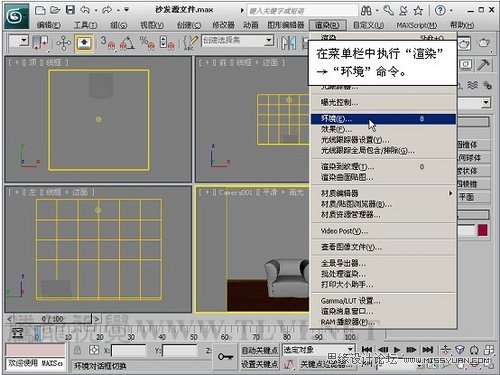The height and width of the screenshot is (375, 500).
Task: Expand the 创建选择集 named selection dropdown
Action: (269, 41)
